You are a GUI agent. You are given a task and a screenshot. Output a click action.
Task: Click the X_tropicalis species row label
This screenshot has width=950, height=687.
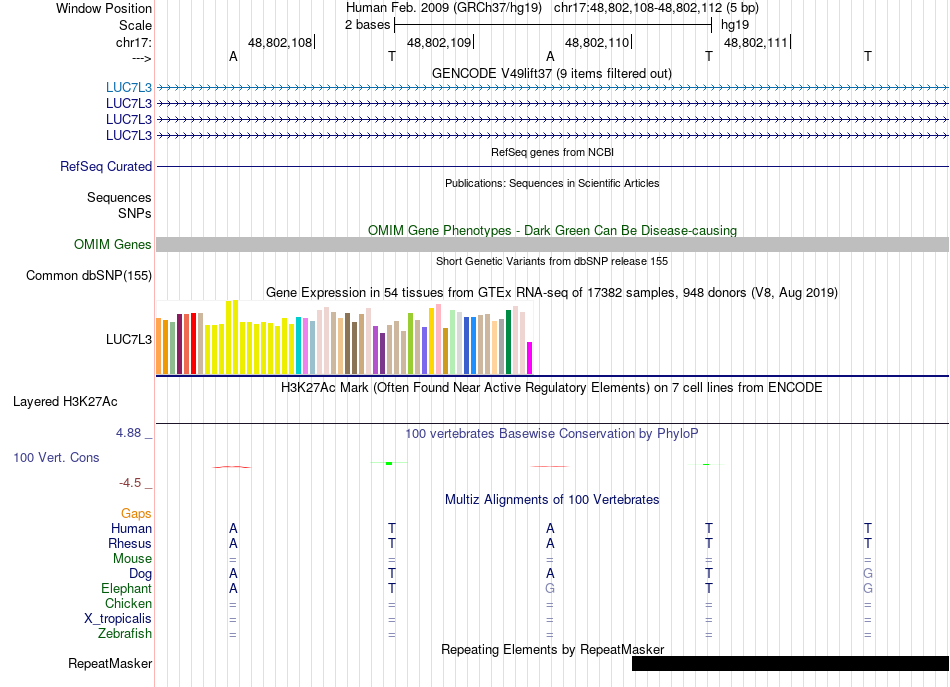(x=118, y=619)
